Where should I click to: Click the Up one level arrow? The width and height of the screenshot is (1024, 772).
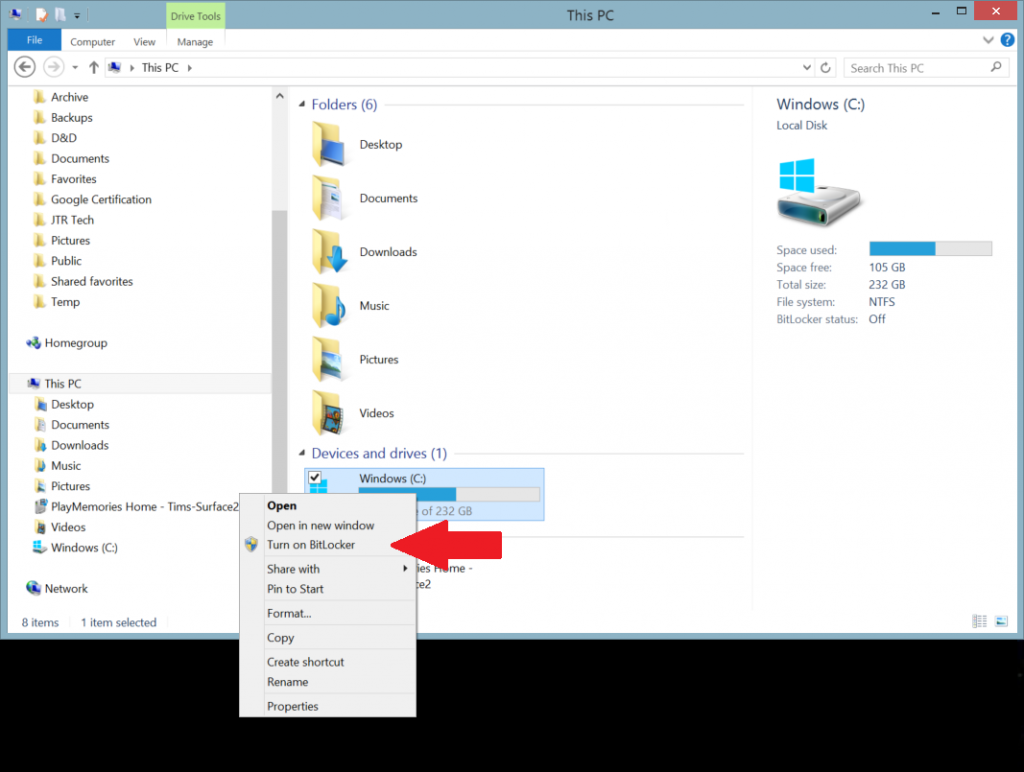point(94,67)
